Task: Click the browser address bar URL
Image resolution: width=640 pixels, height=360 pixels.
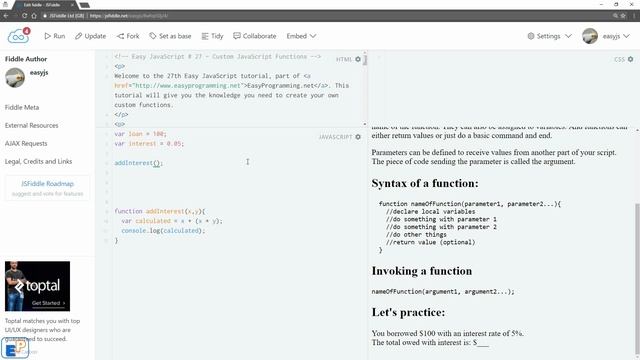Action: [128, 16]
